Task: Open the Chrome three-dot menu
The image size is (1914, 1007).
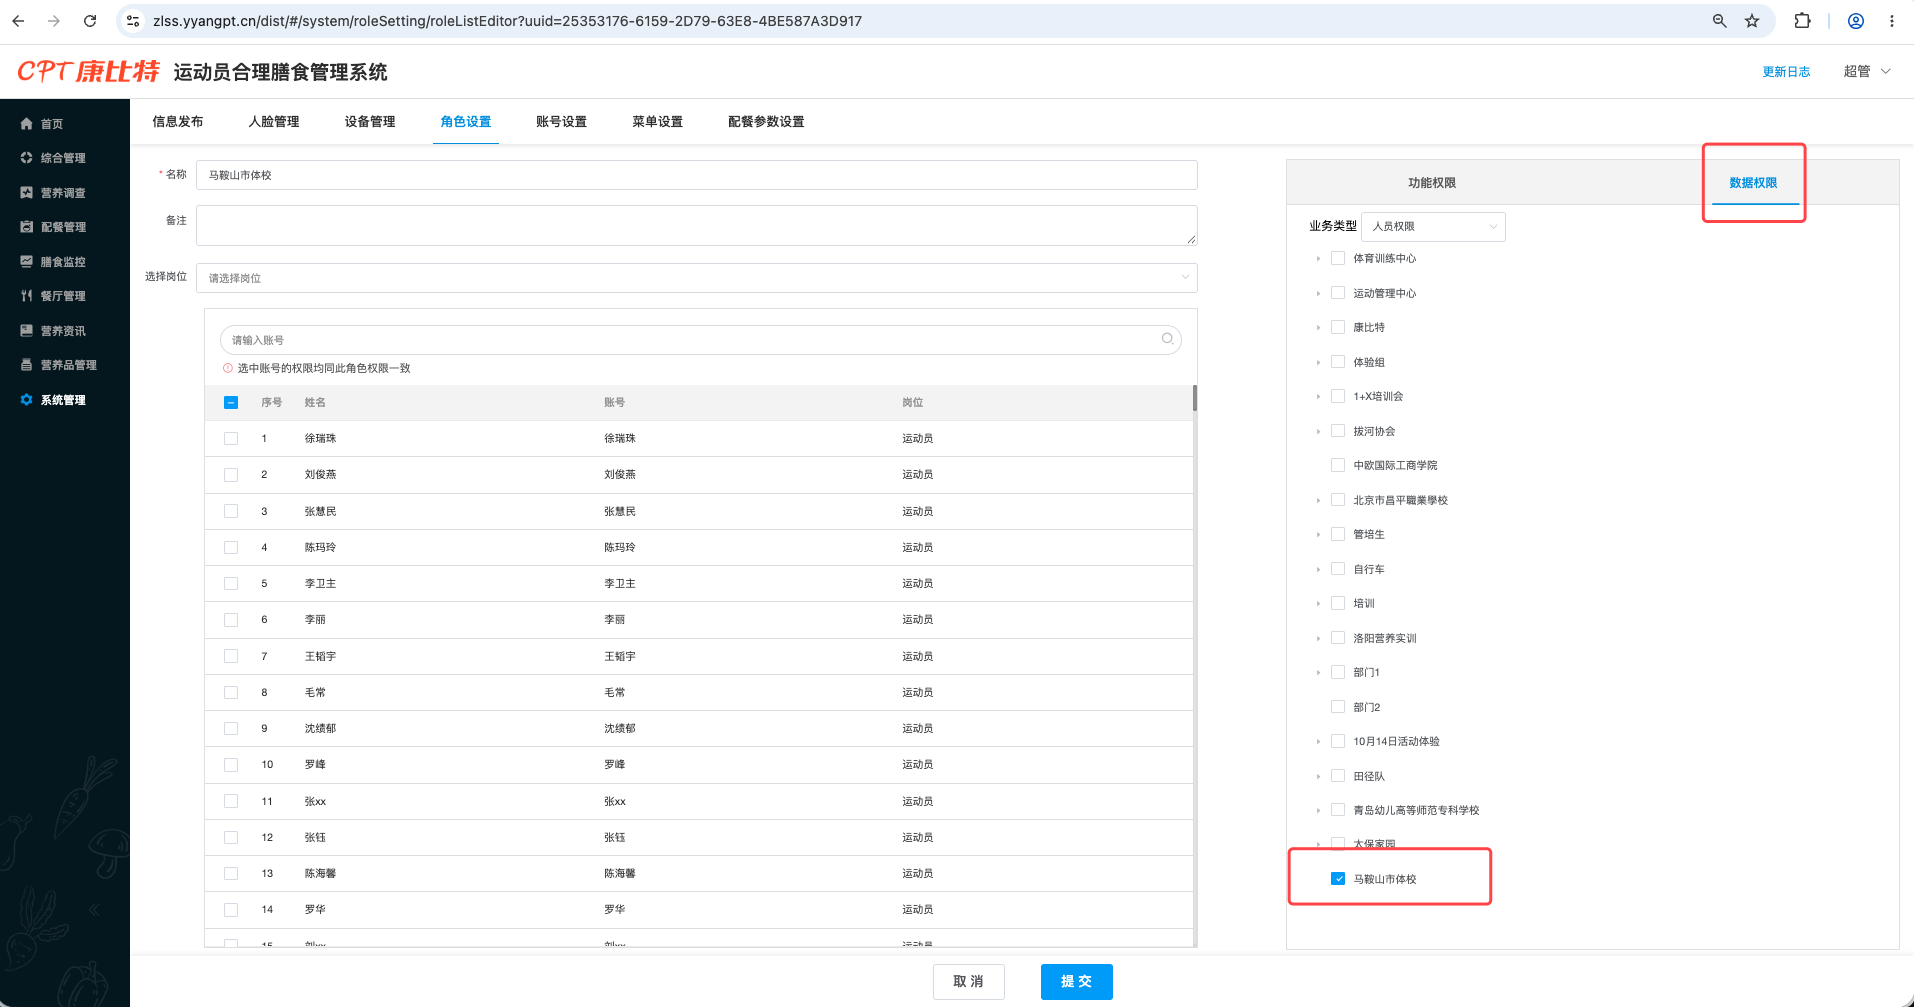Action: tap(1892, 21)
